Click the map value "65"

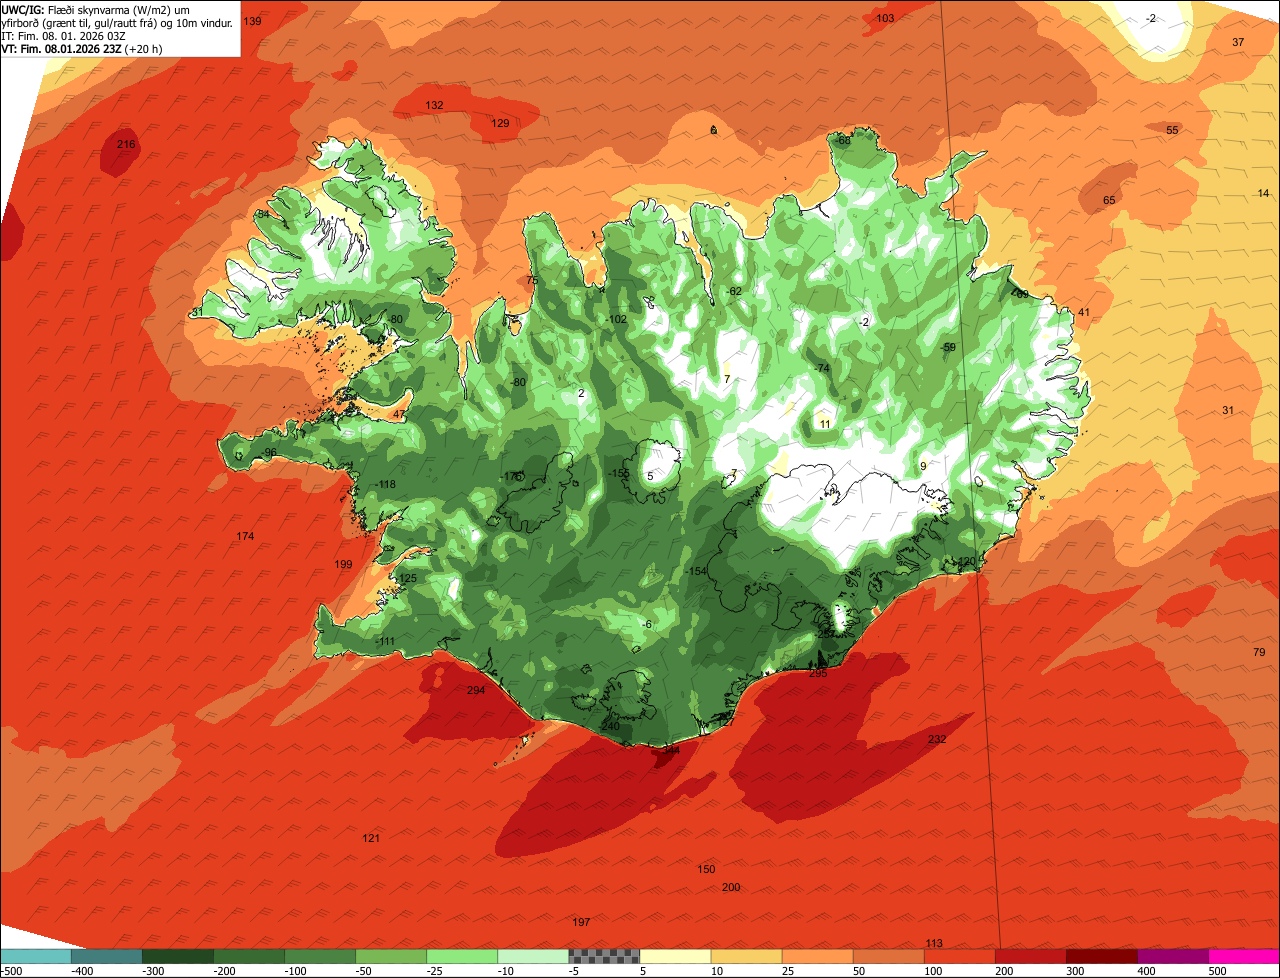[1109, 200]
